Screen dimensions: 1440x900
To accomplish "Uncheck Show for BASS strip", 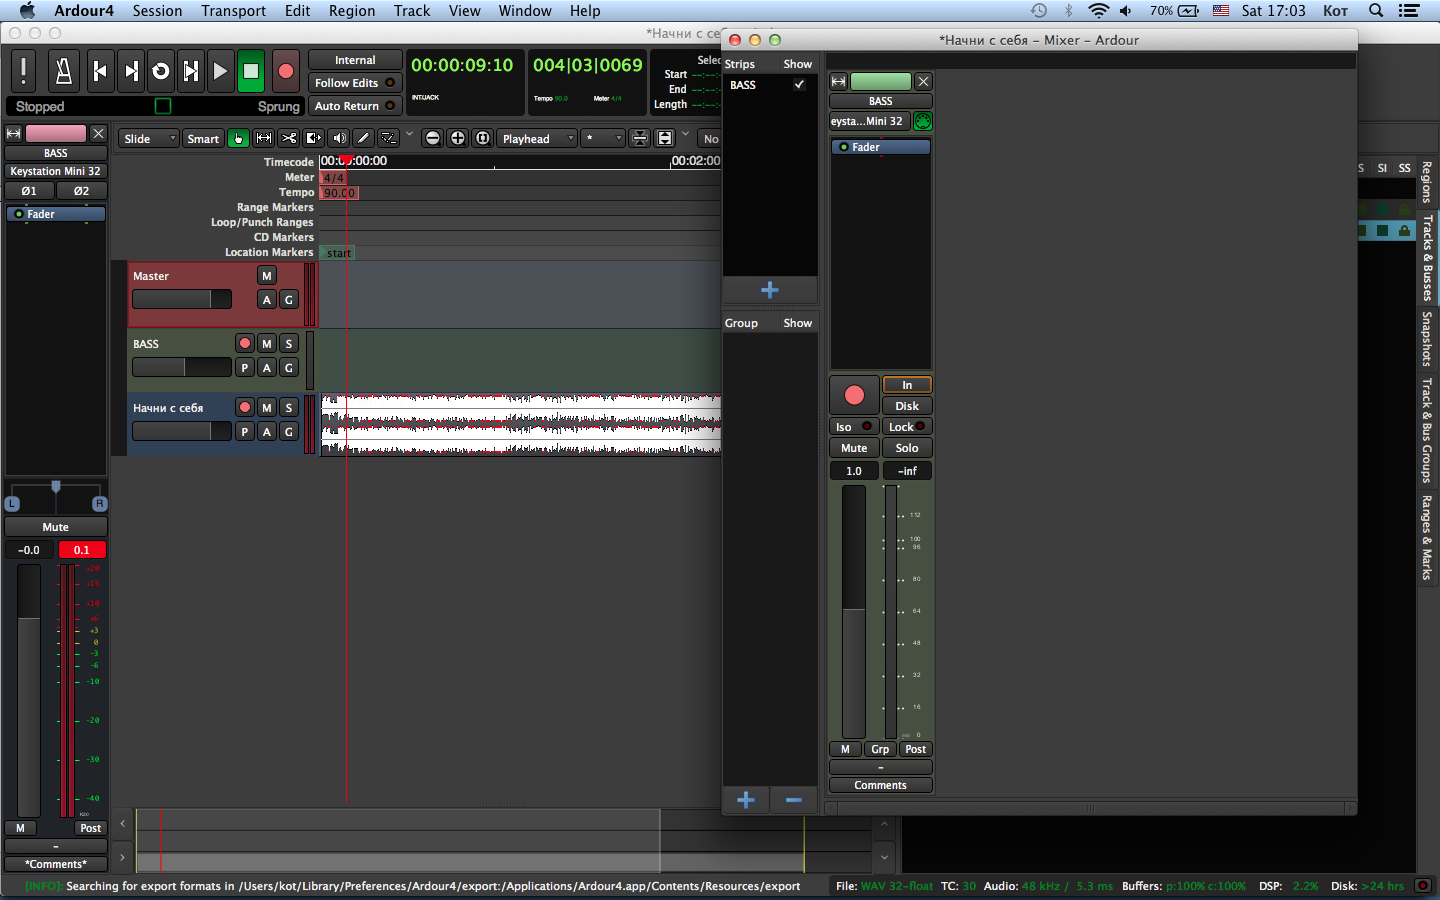I will [799, 85].
